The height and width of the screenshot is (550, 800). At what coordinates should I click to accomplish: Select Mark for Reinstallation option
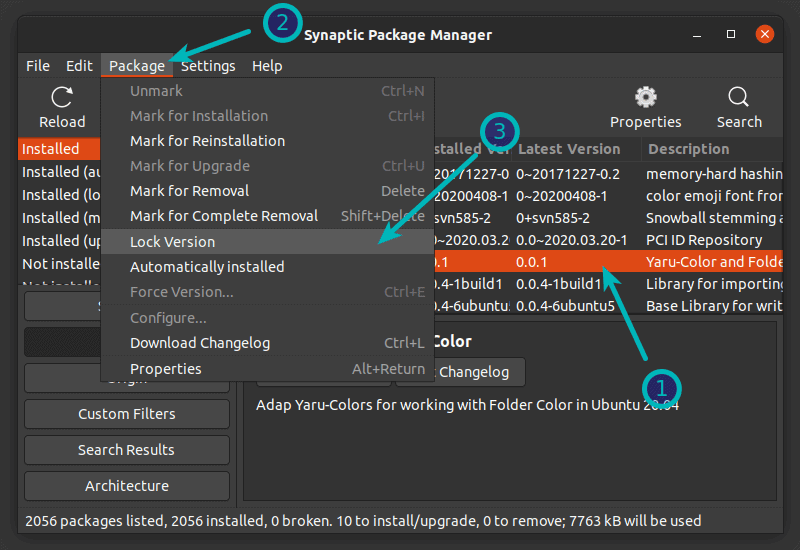[x=207, y=141]
